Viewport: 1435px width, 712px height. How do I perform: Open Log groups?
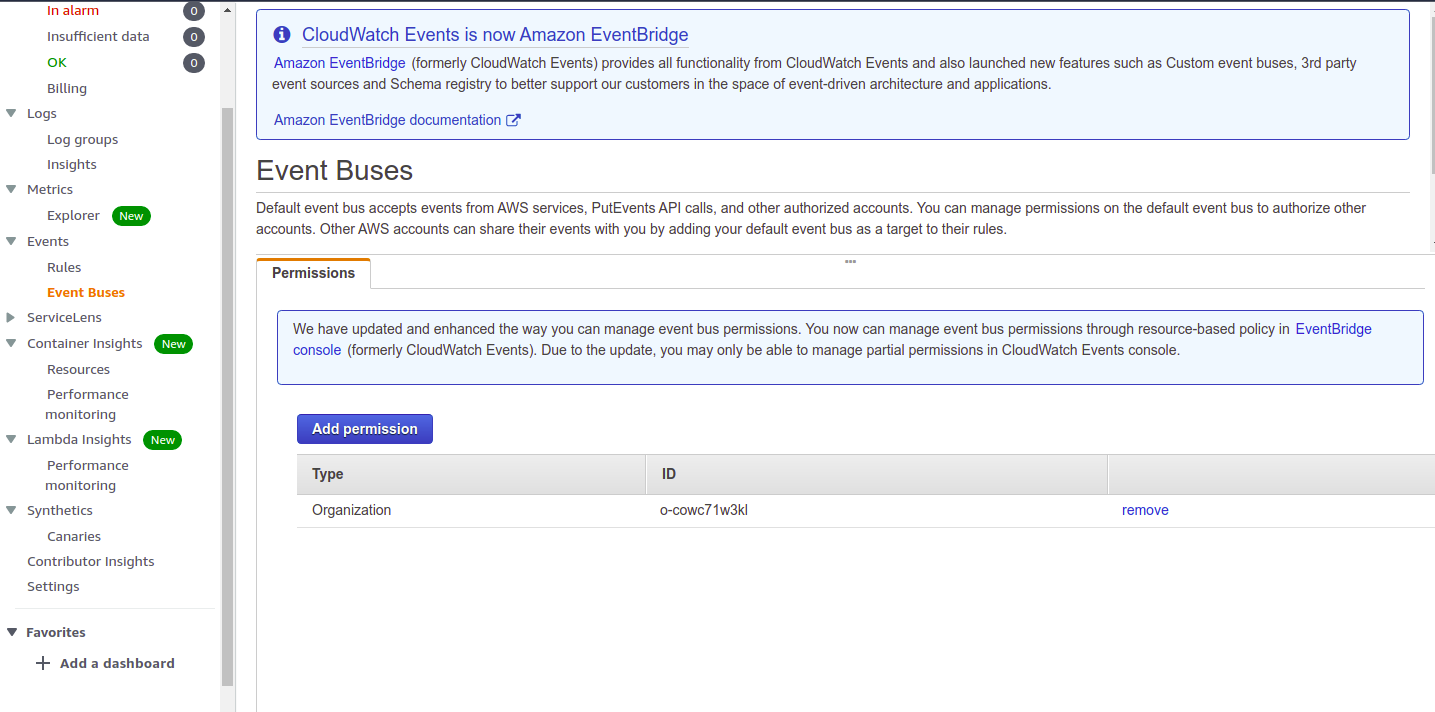[83, 140]
